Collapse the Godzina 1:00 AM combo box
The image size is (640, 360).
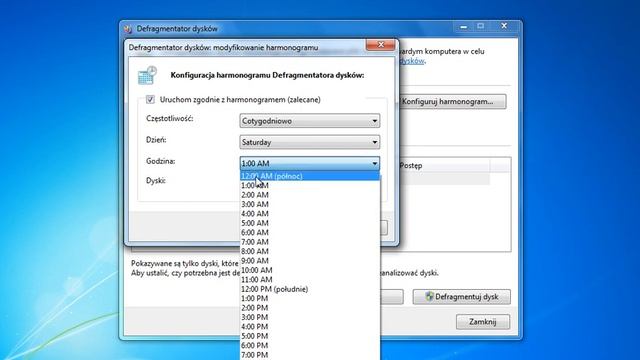(310, 163)
